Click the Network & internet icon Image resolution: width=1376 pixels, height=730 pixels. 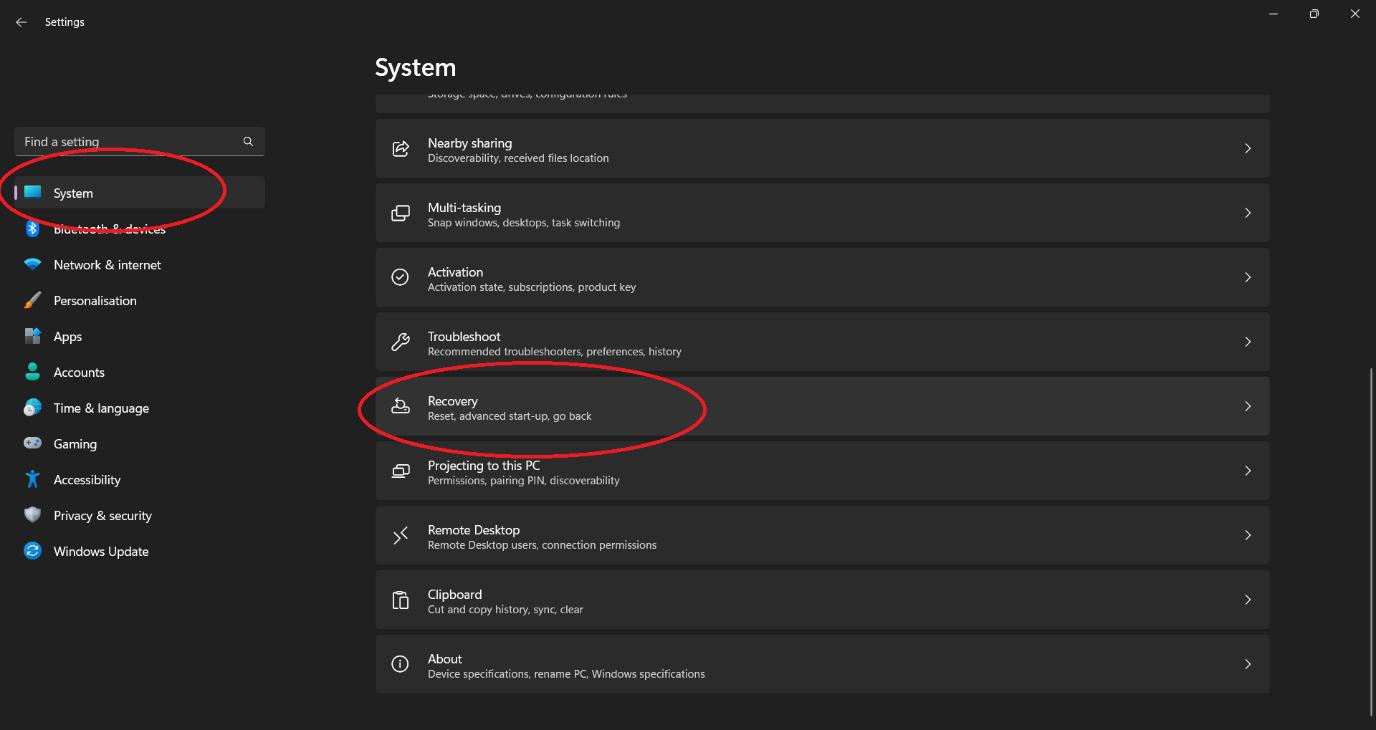(x=31, y=264)
